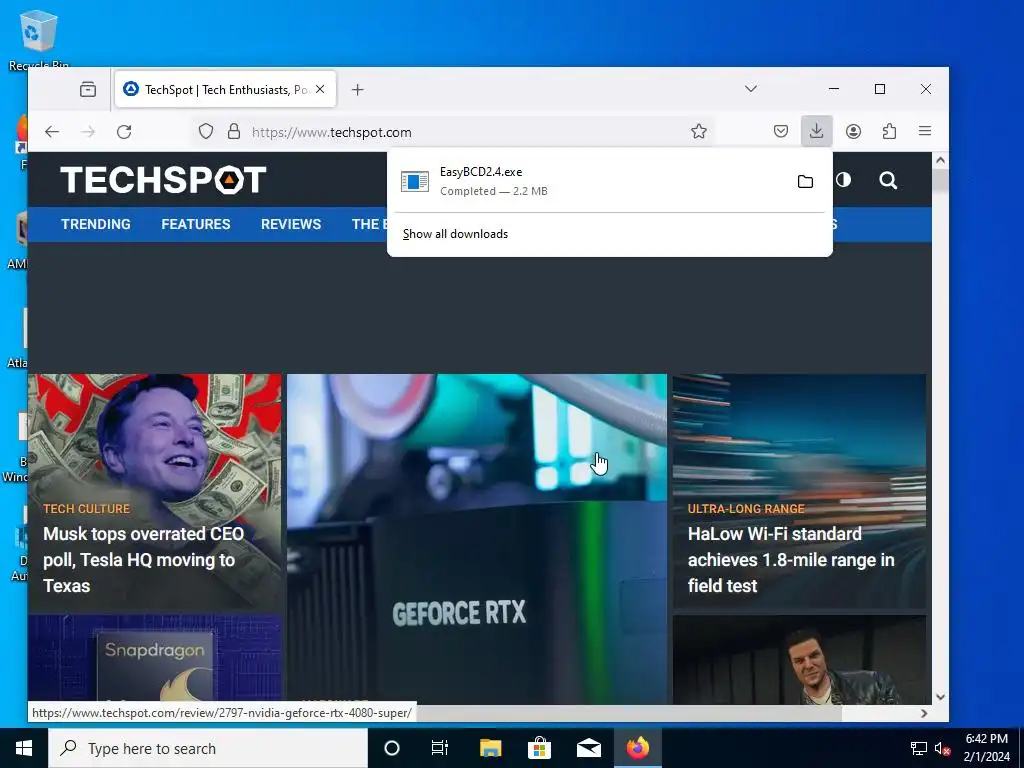Select the Recycle Bin desktop icon
Screen dimensions: 1024x768
coord(38,39)
